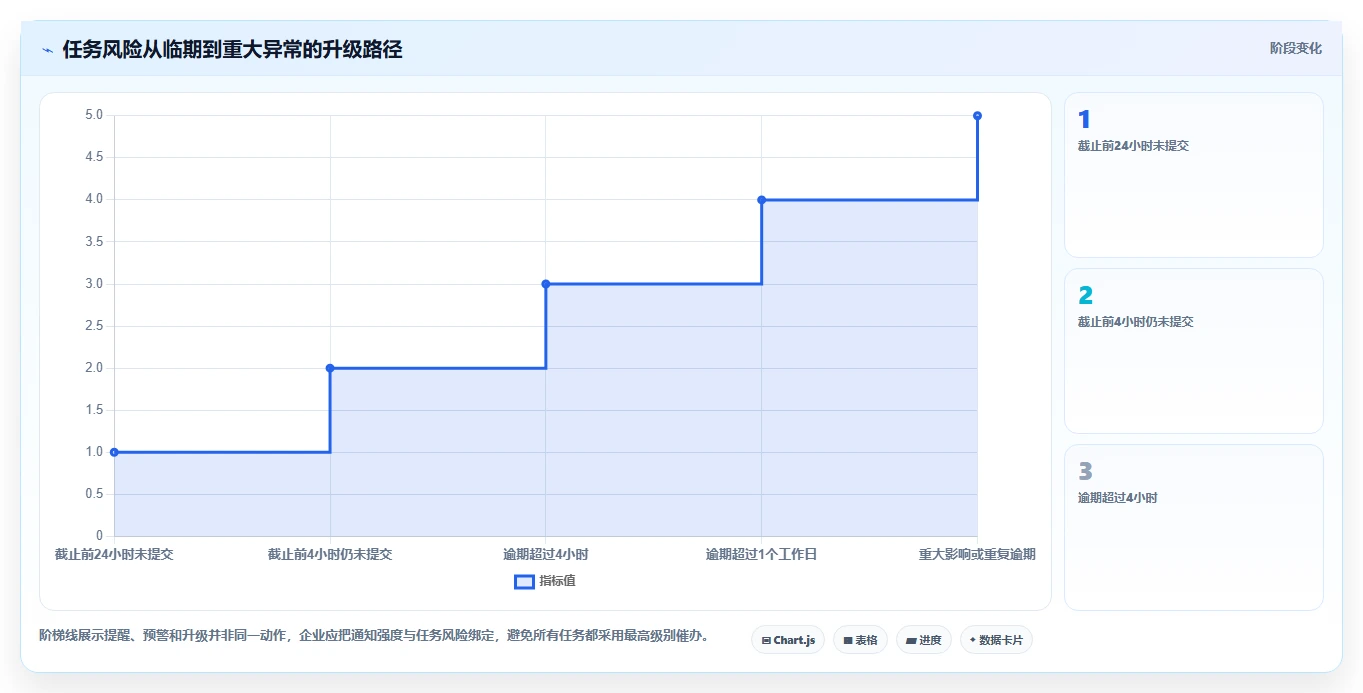Click x-axis label 逾期超过1个工作日
The width and height of the screenshot is (1363, 693).
click(762, 554)
